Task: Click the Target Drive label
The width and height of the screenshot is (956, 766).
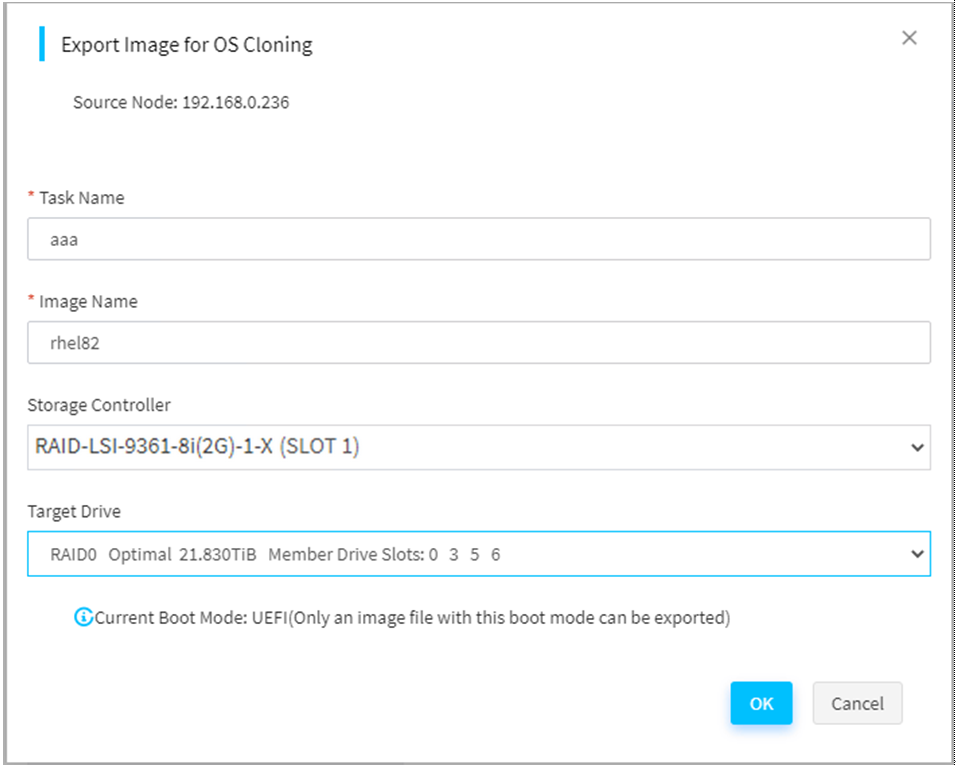Action: click(x=74, y=511)
